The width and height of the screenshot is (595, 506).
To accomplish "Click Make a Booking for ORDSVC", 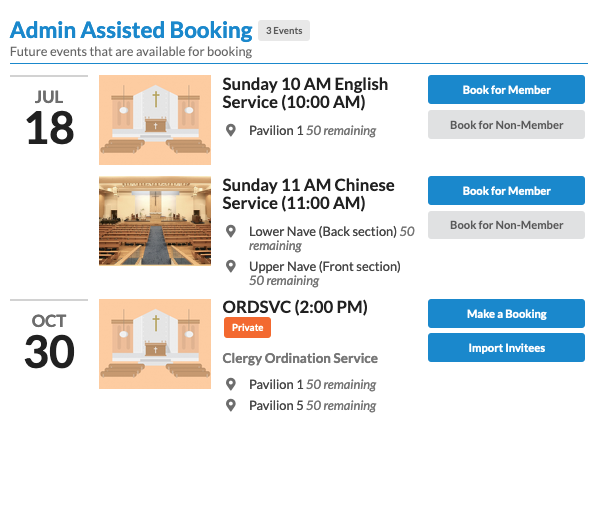I will point(506,314).
